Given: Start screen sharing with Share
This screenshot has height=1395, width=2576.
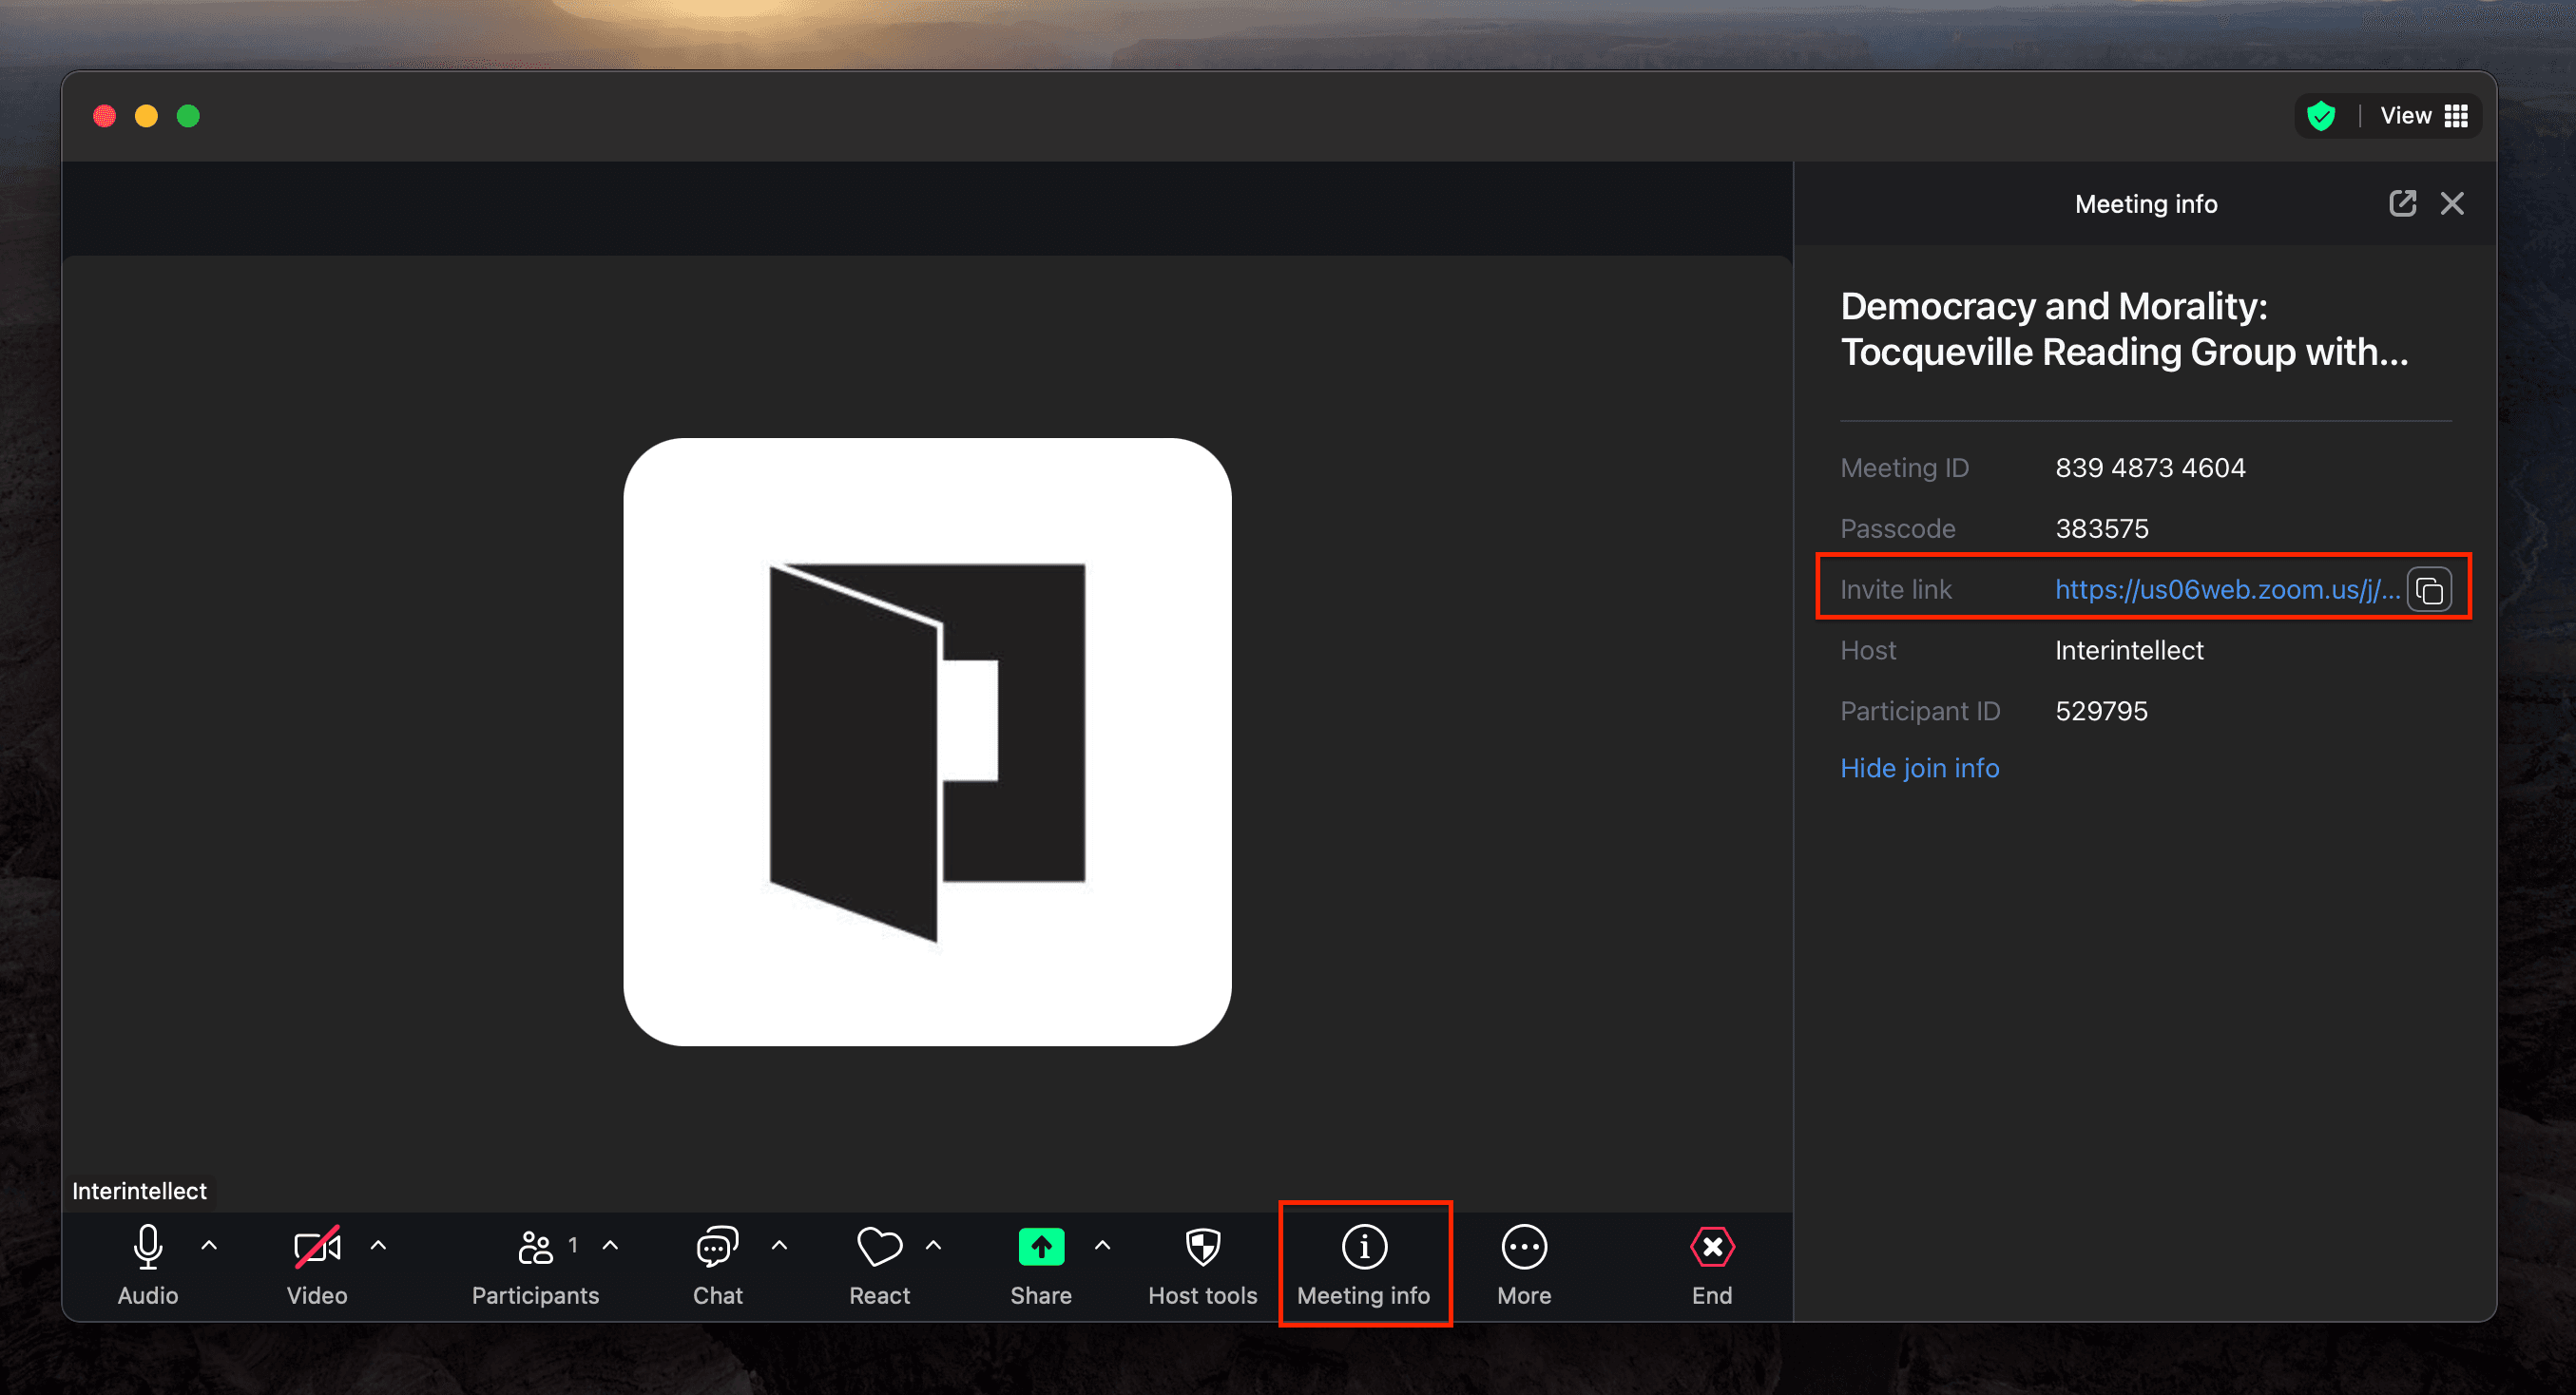Looking at the screenshot, I should click(1040, 1264).
